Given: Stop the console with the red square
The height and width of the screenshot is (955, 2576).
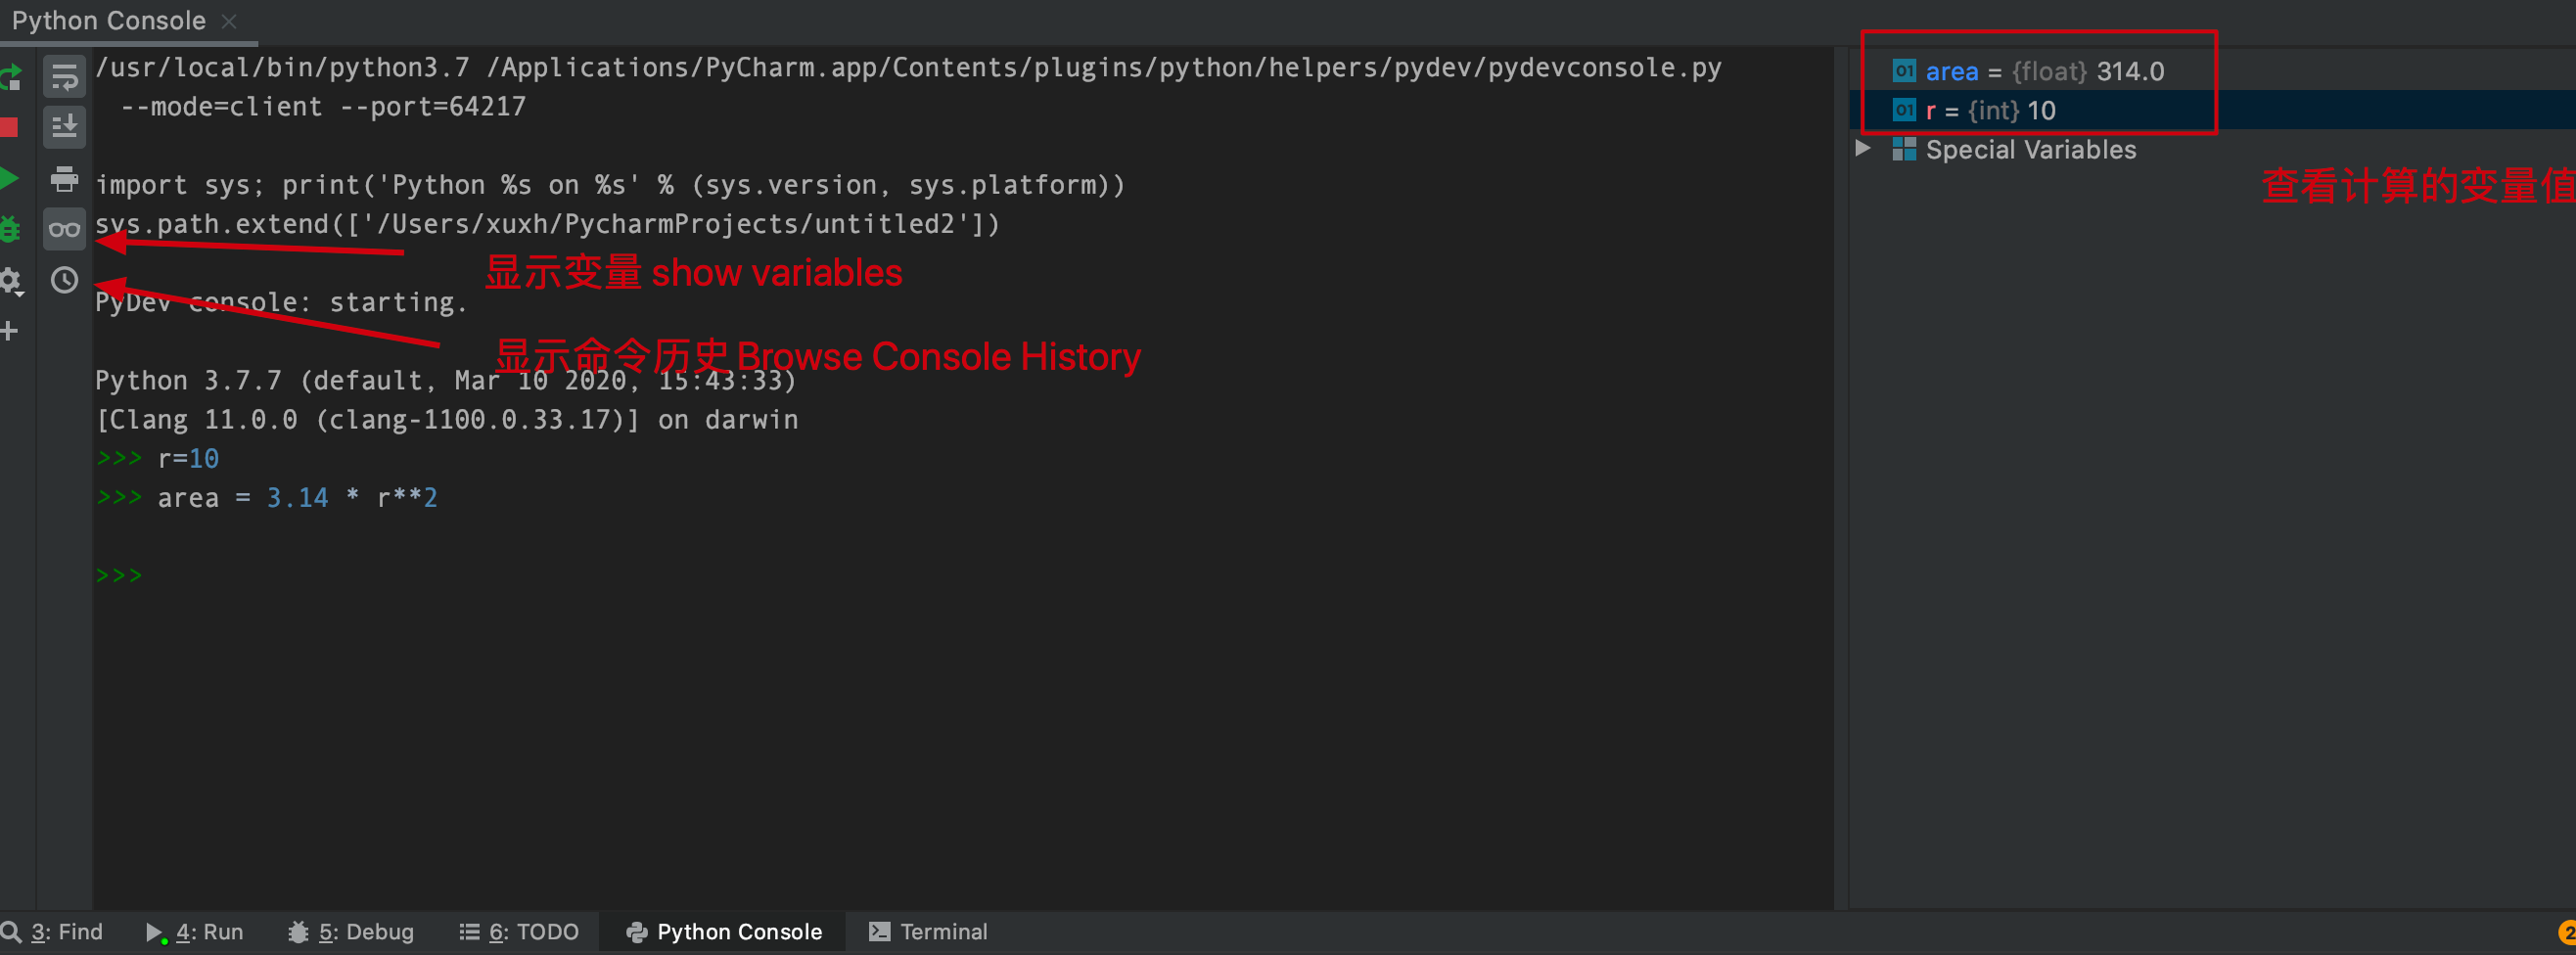Looking at the screenshot, I should [9, 127].
